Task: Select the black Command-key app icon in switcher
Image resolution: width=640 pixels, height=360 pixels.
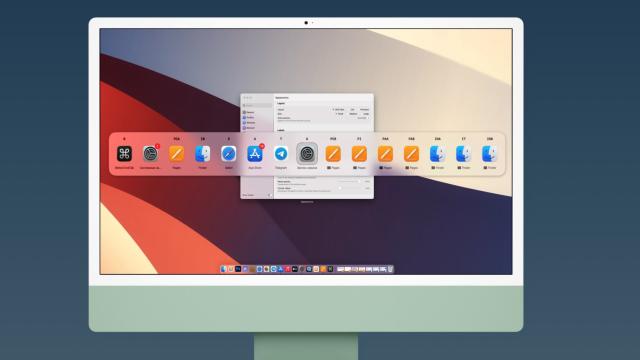Action: tap(124, 154)
